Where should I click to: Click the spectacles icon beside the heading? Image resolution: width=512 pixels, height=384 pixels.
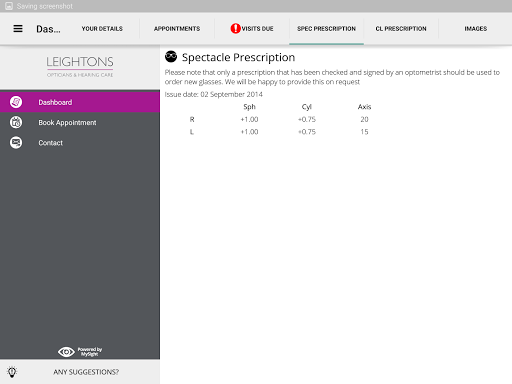pyautogui.click(x=171, y=57)
